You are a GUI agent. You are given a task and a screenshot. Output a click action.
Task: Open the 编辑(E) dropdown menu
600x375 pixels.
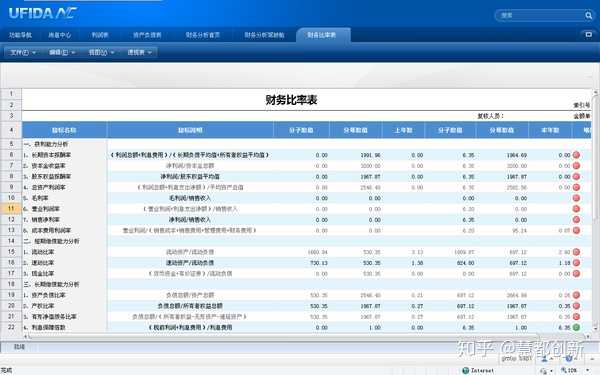(x=62, y=52)
